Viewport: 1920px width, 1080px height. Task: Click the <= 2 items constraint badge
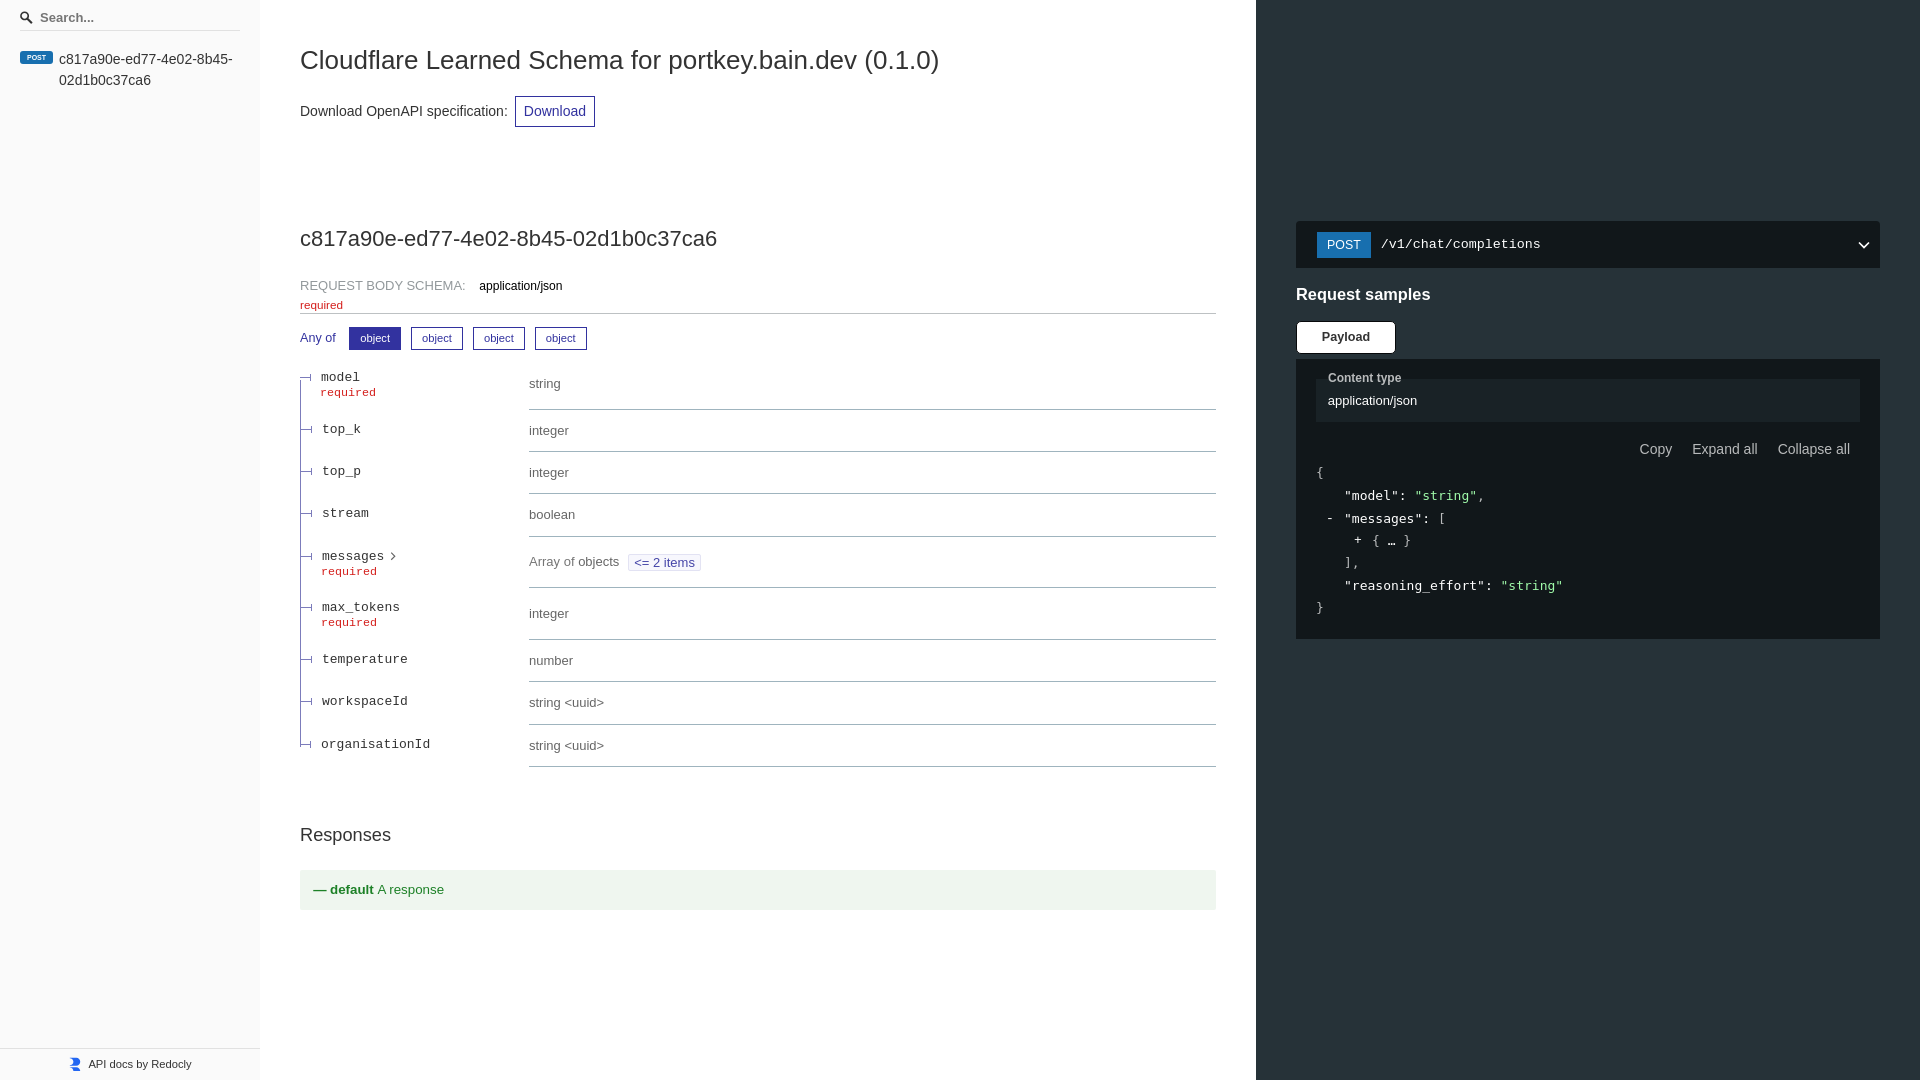pos(664,563)
